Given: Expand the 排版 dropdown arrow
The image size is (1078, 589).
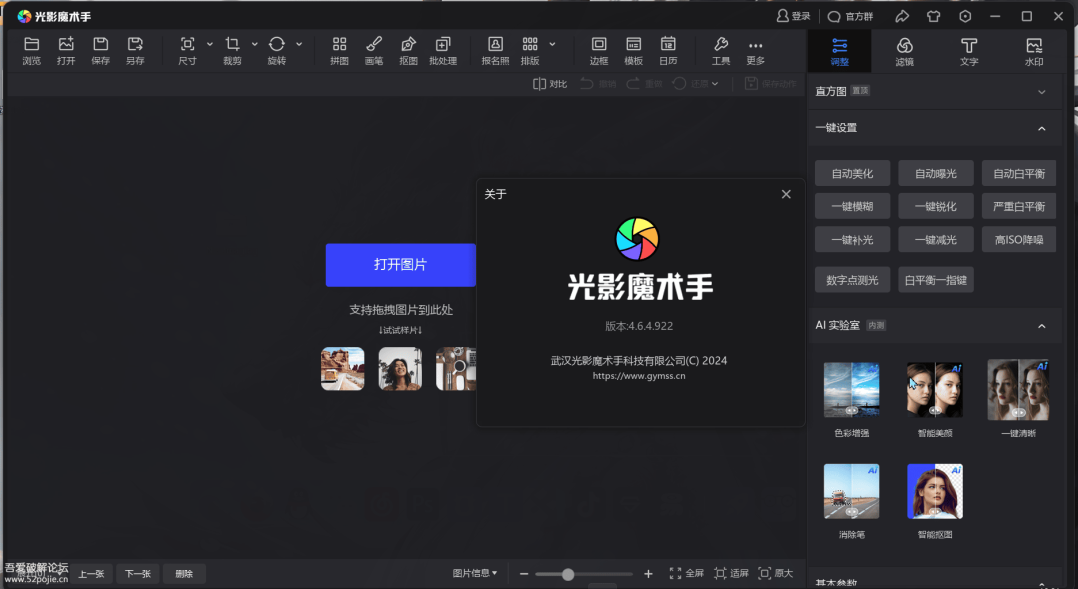Looking at the screenshot, I should [552, 44].
